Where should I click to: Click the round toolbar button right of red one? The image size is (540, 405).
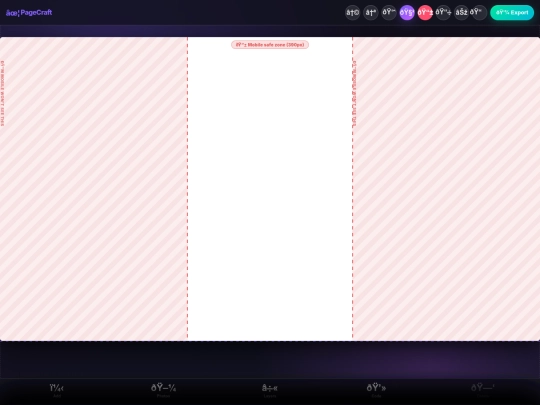pyautogui.click(x=443, y=13)
